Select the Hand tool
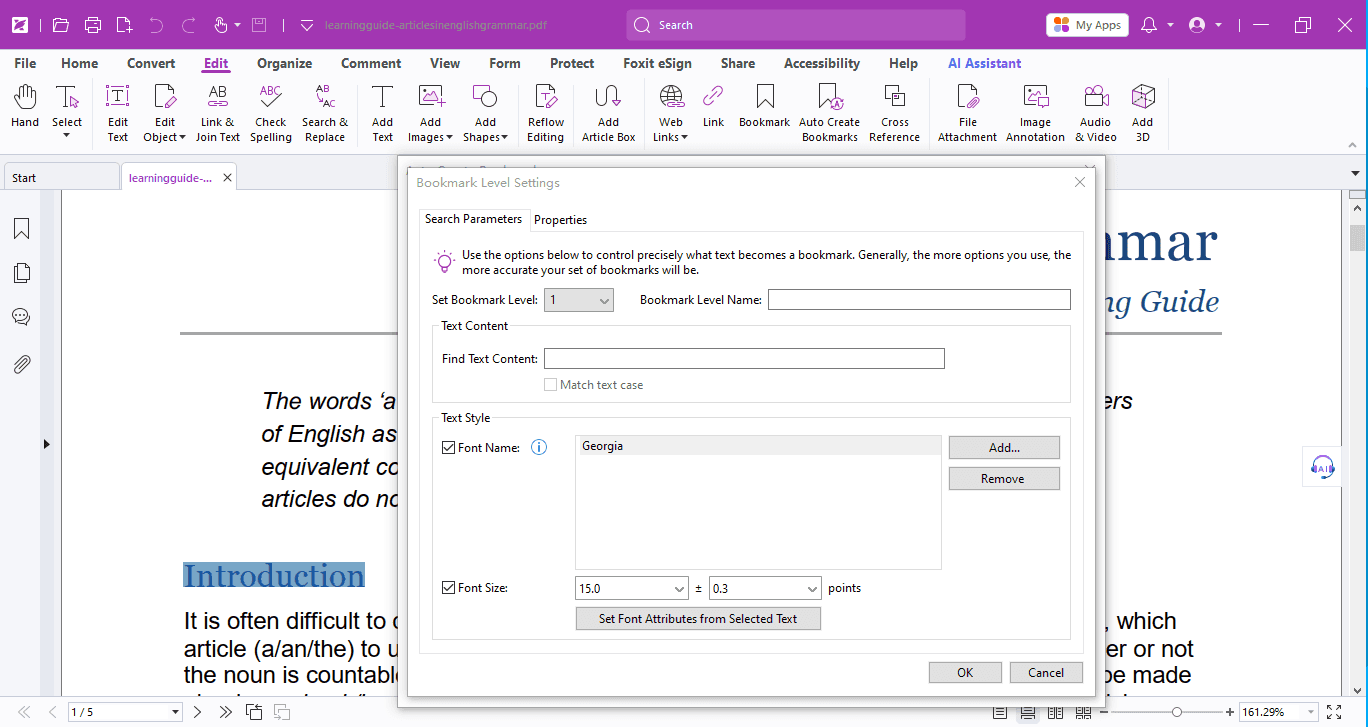The image size is (1368, 727). (x=25, y=107)
